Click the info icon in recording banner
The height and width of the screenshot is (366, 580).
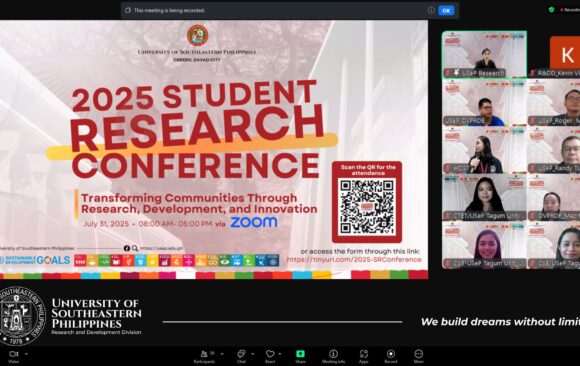click(x=431, y=10)
